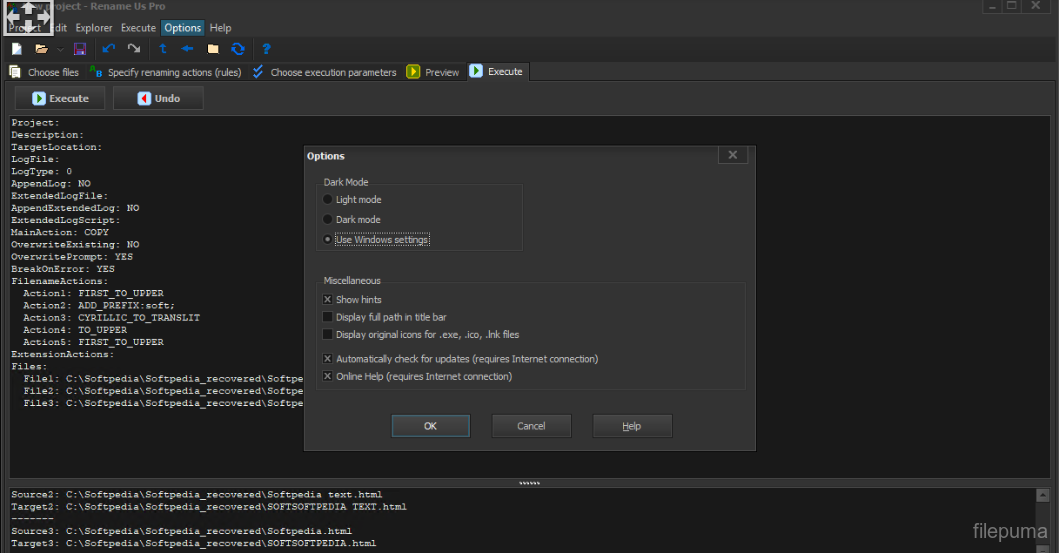Uncheck the Show hints checkbox
1059x553 pixels.
(328, 300)
